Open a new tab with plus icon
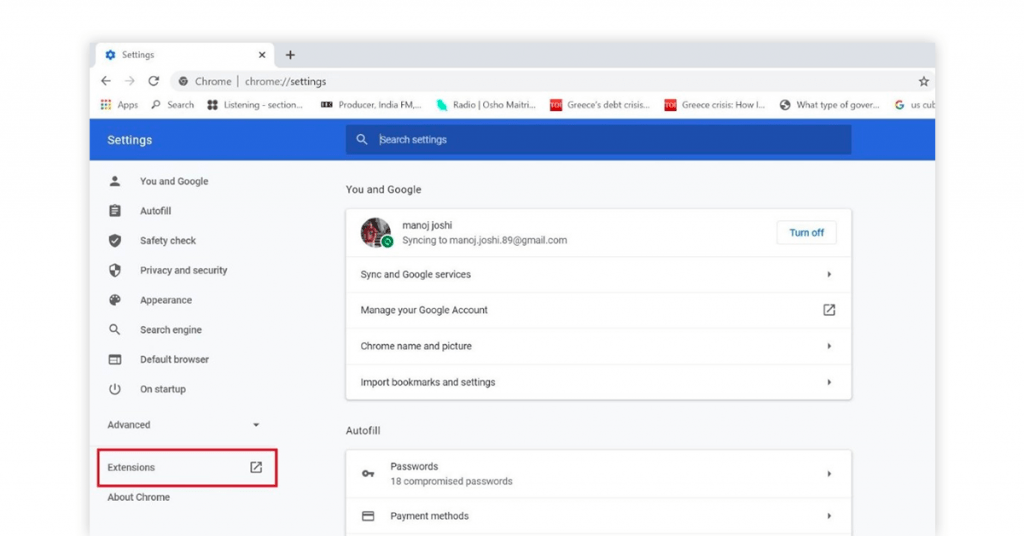The width and height of the screenshot is (1024, 536). (290, 55)
